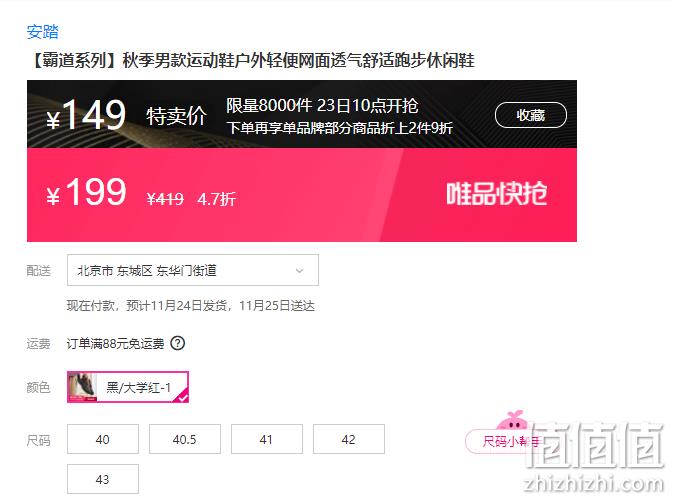Click the ¥199 current price
Image resolution: width=673 pixels, height=501 pixels.
click(x=86, y=192)
